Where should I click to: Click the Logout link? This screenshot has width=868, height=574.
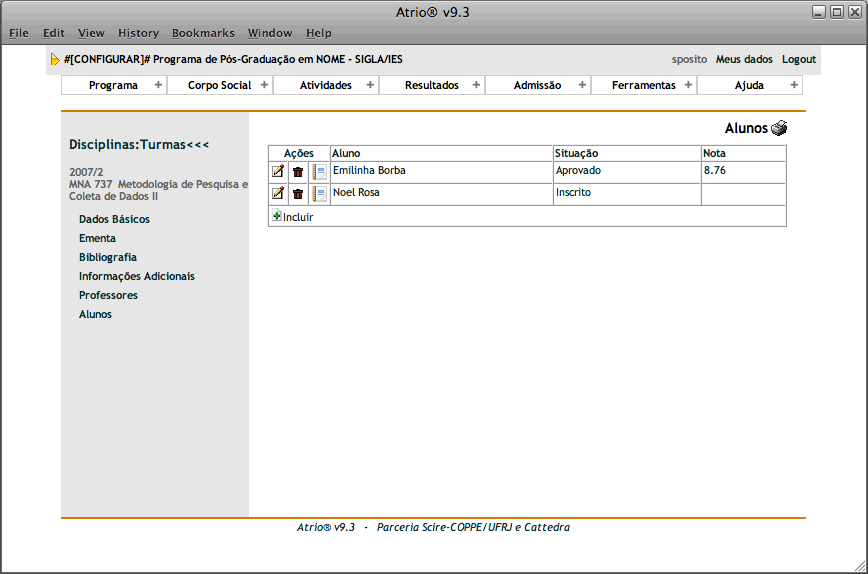[798, 60]
